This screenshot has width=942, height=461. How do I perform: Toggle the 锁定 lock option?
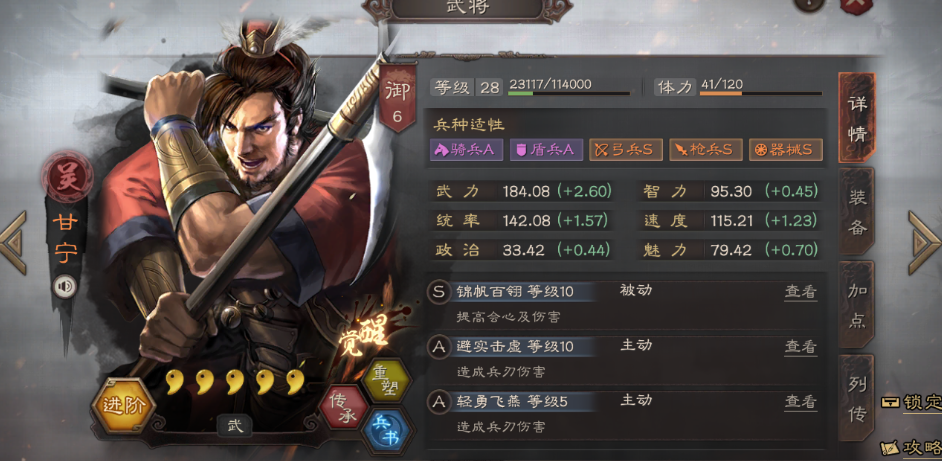tap(911, 403)
